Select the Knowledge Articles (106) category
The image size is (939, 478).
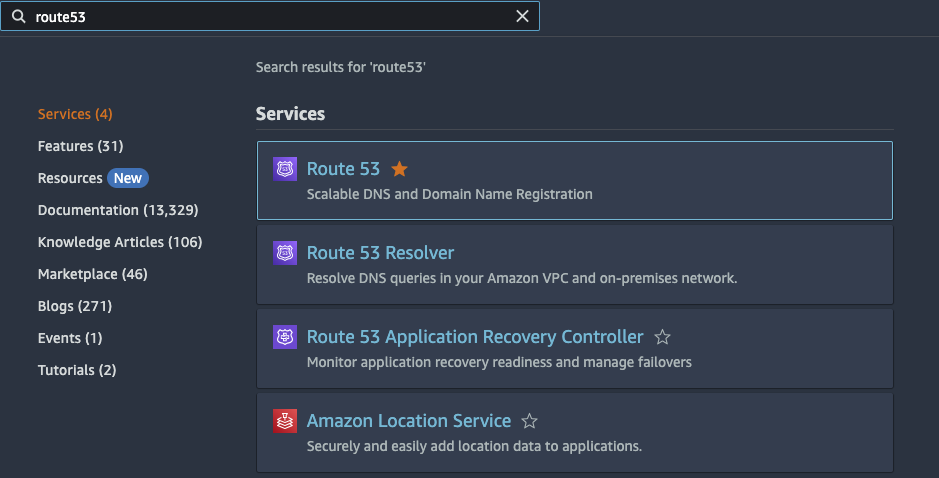tap(120, 242)
